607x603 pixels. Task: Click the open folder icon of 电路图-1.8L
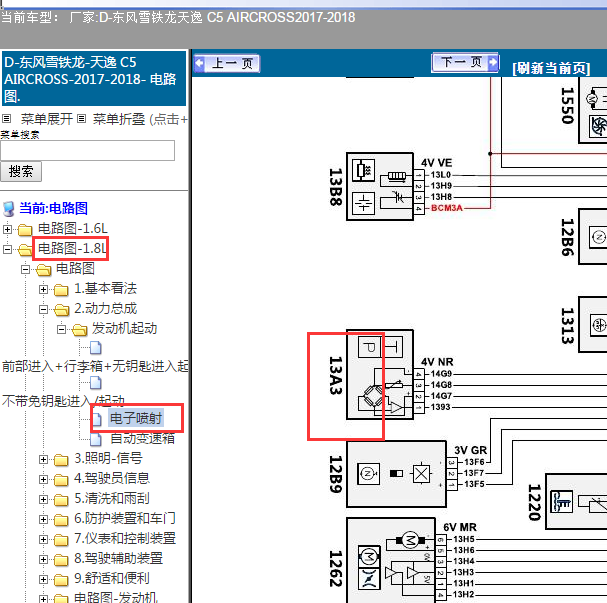[x=25, y=250]
